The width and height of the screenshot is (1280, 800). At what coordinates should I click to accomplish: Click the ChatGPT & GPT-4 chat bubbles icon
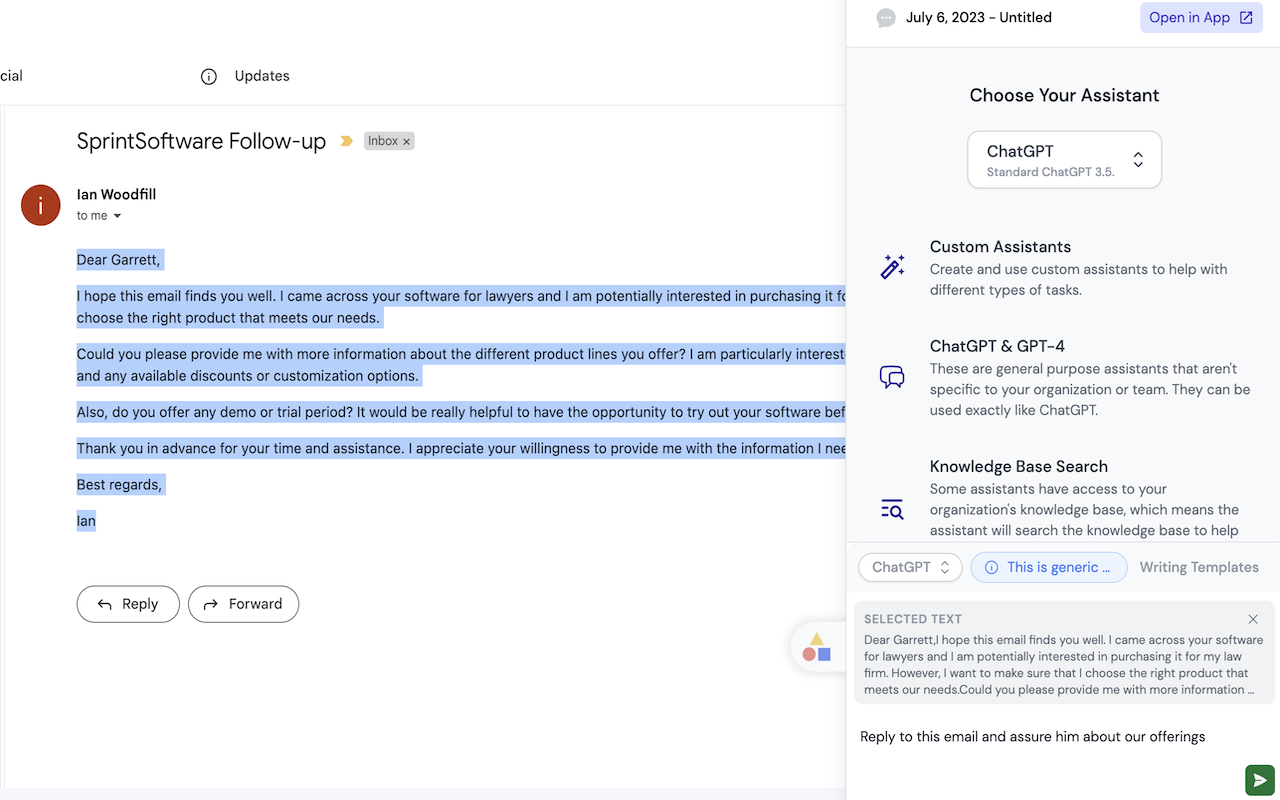point(892,377)
